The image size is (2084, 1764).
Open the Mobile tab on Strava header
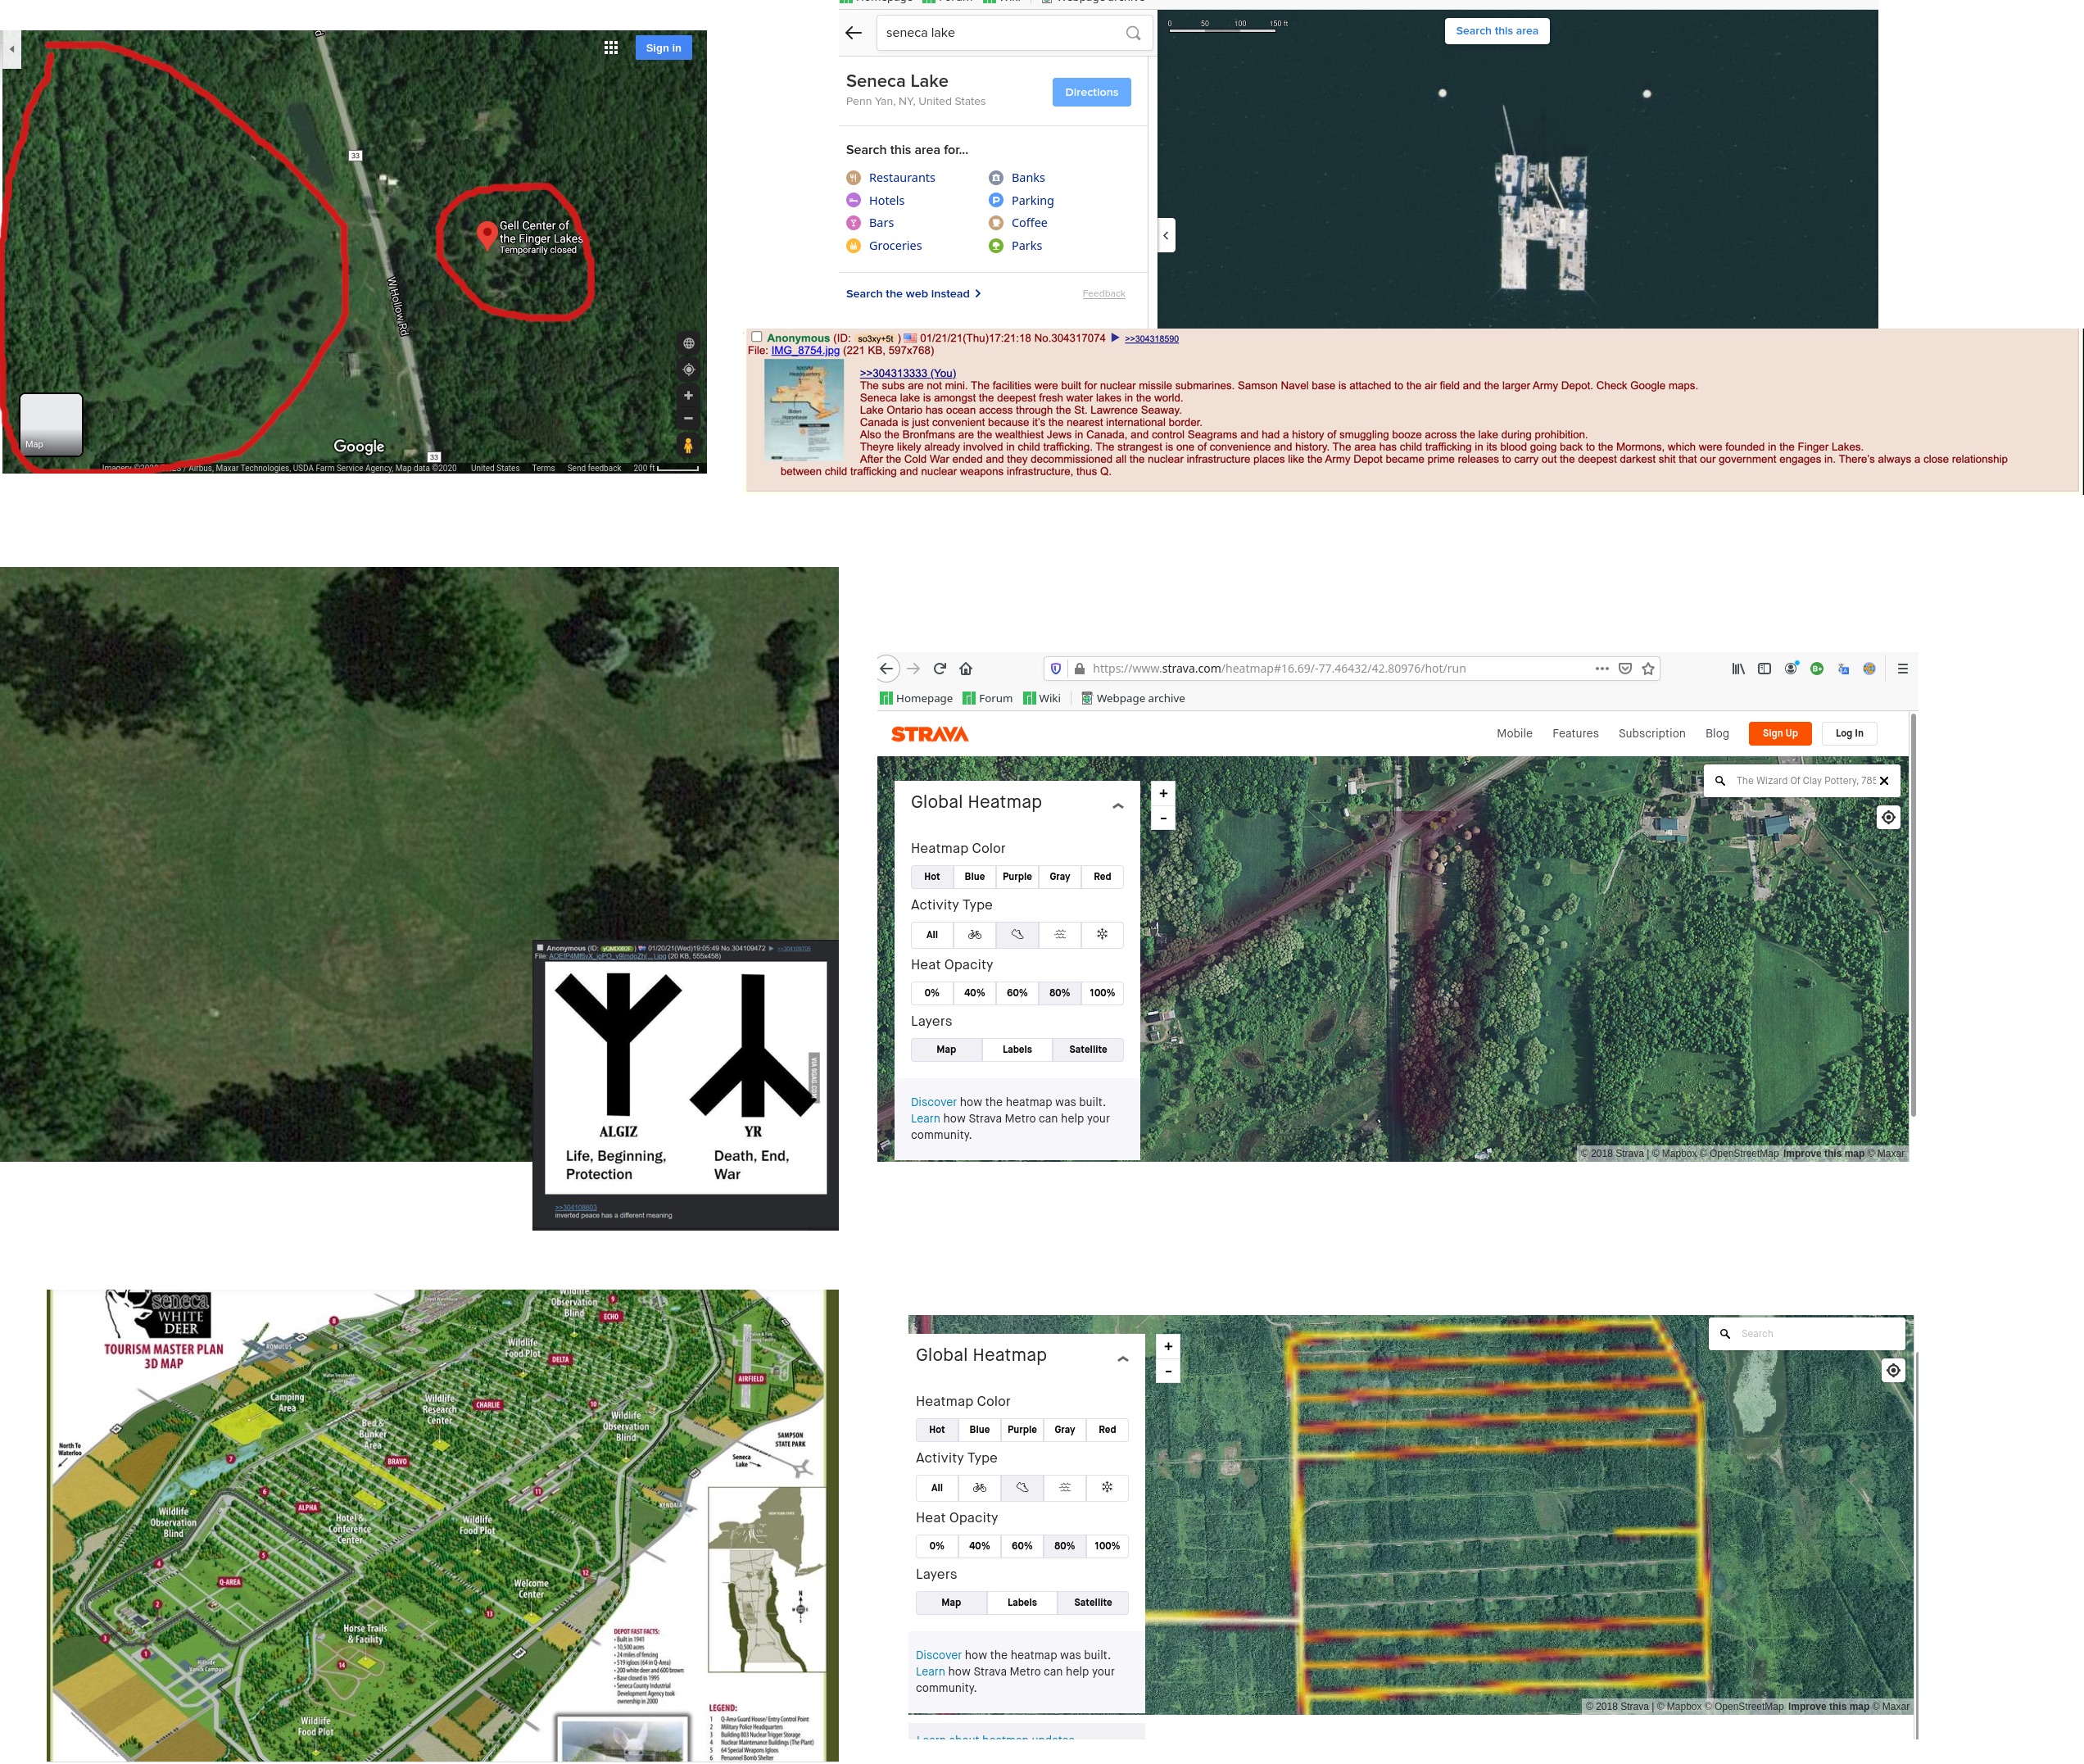click(x=1514, y=734)
